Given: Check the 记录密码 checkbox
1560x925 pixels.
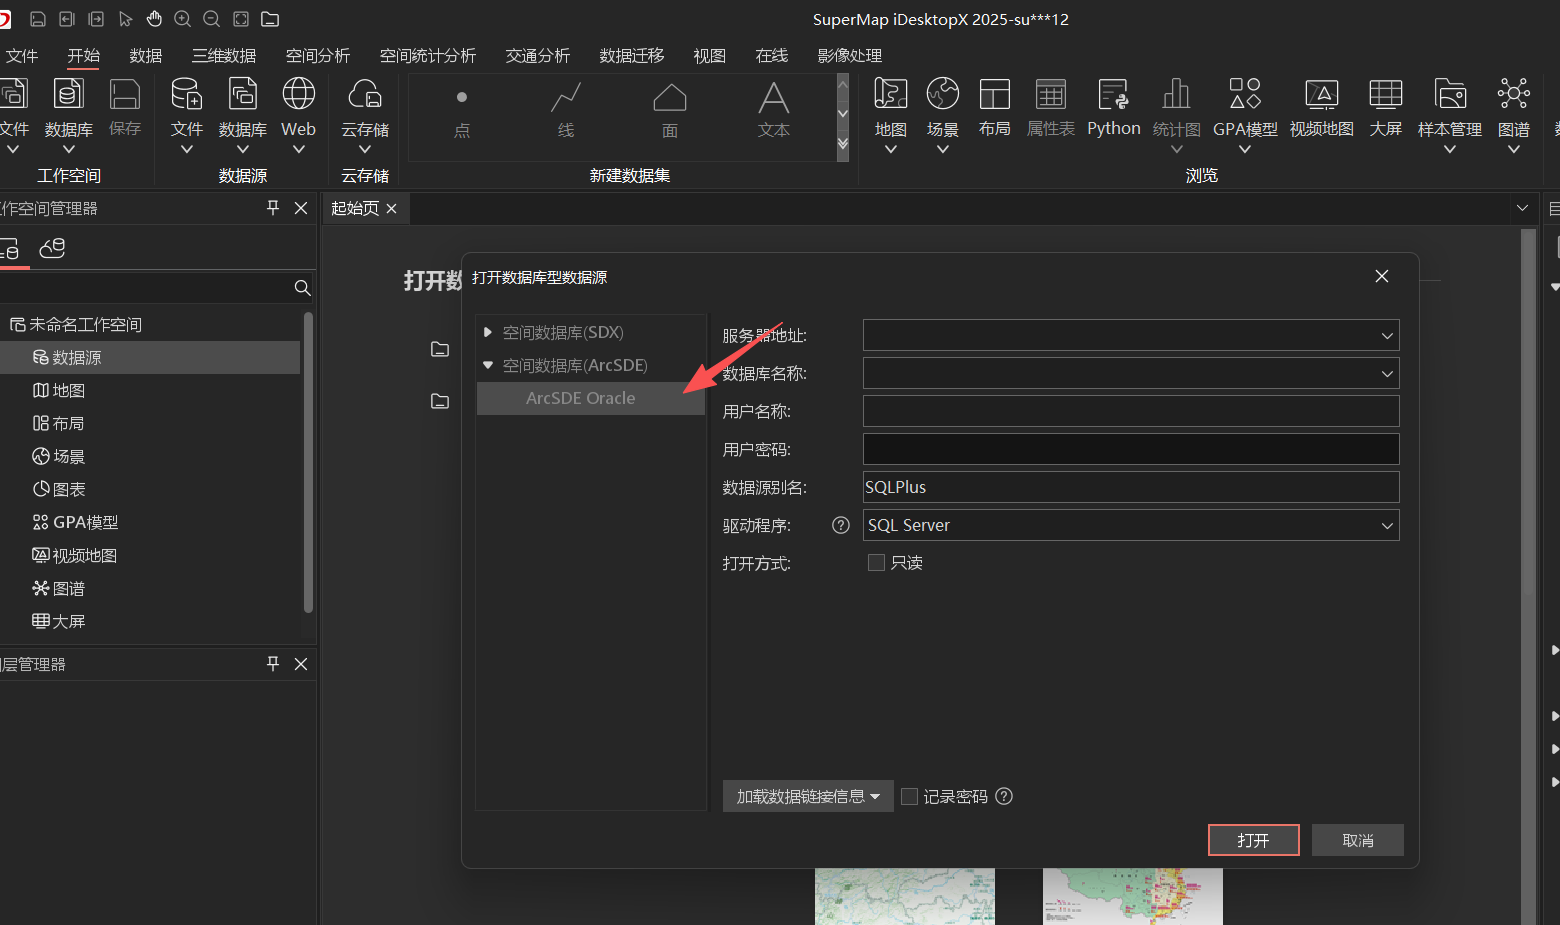Looking at the screenshot, I should pos(910,797).
